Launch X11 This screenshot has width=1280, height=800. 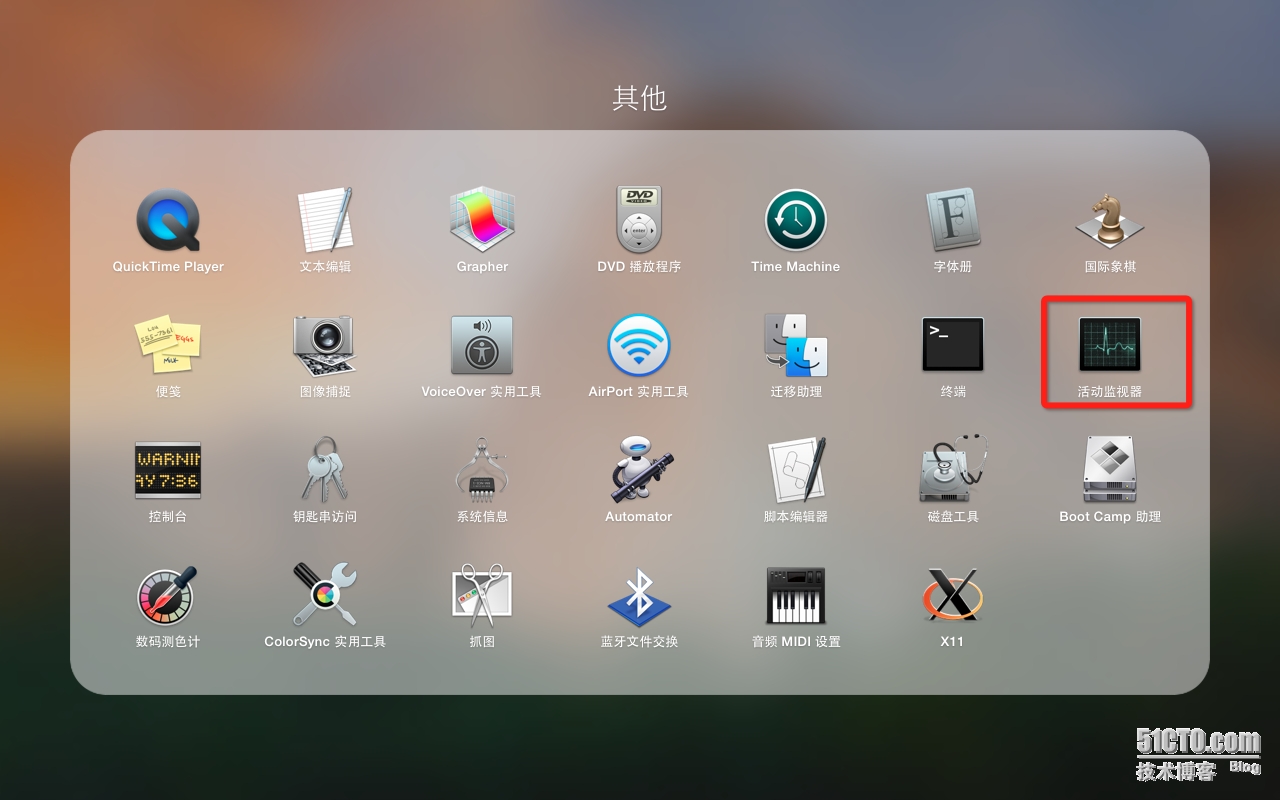952,595
